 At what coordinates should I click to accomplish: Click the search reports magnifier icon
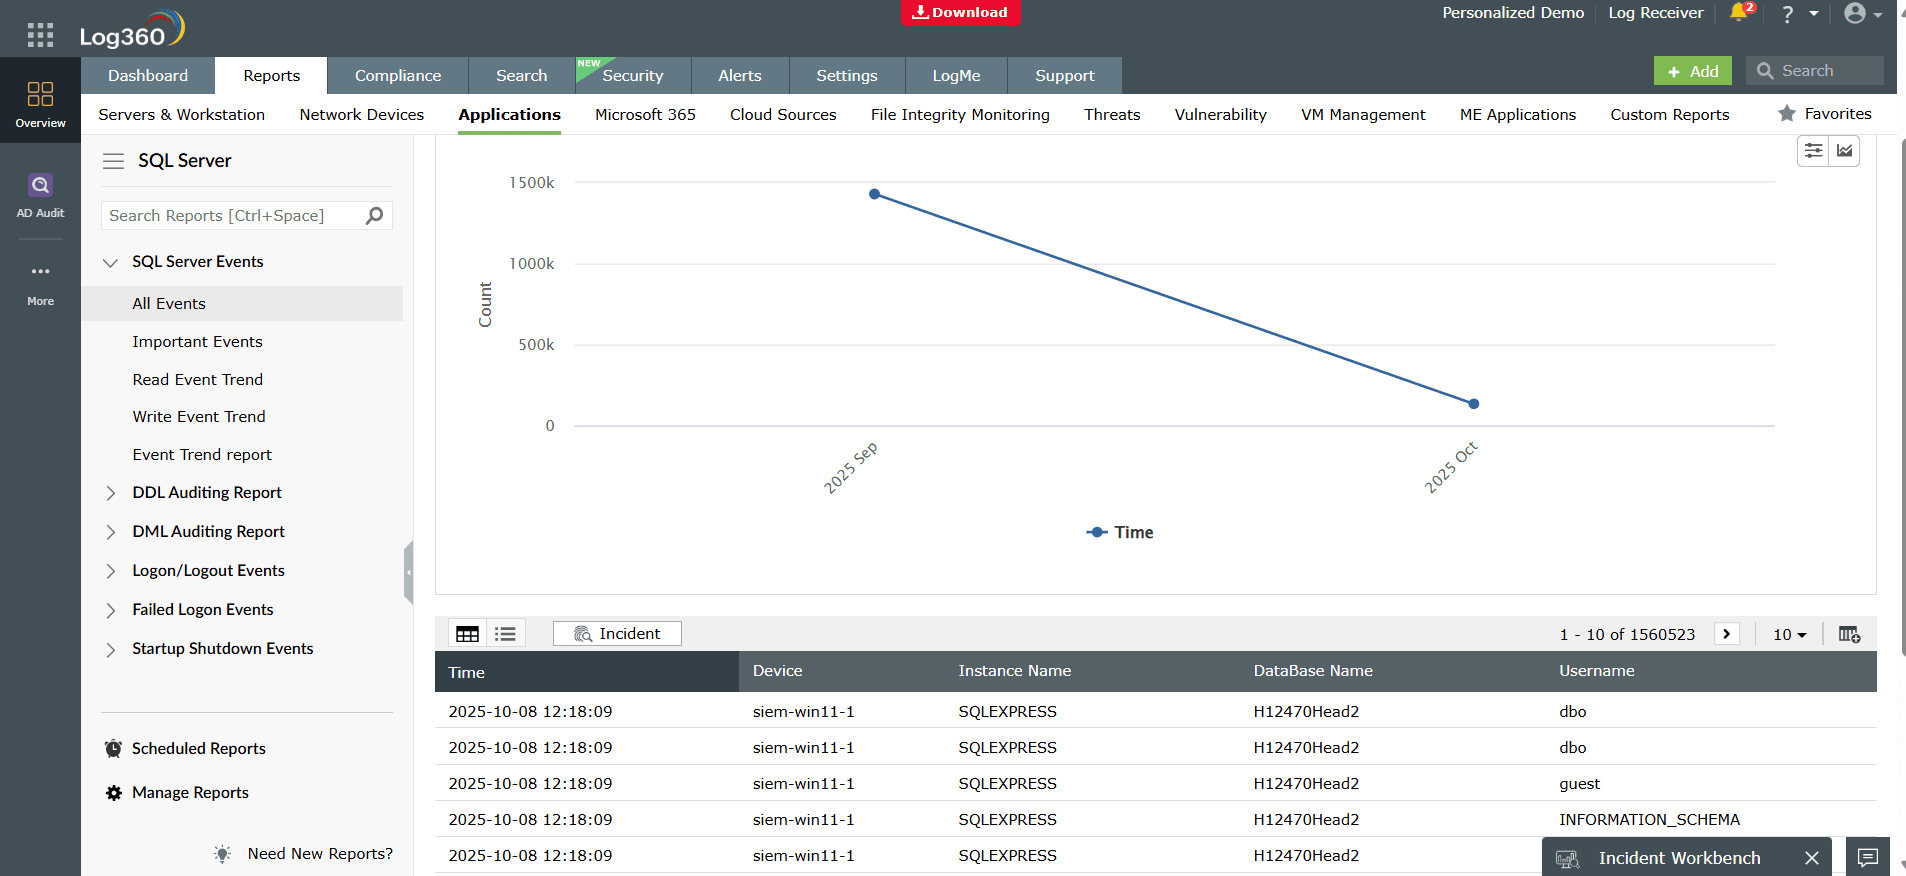point(375,215)
